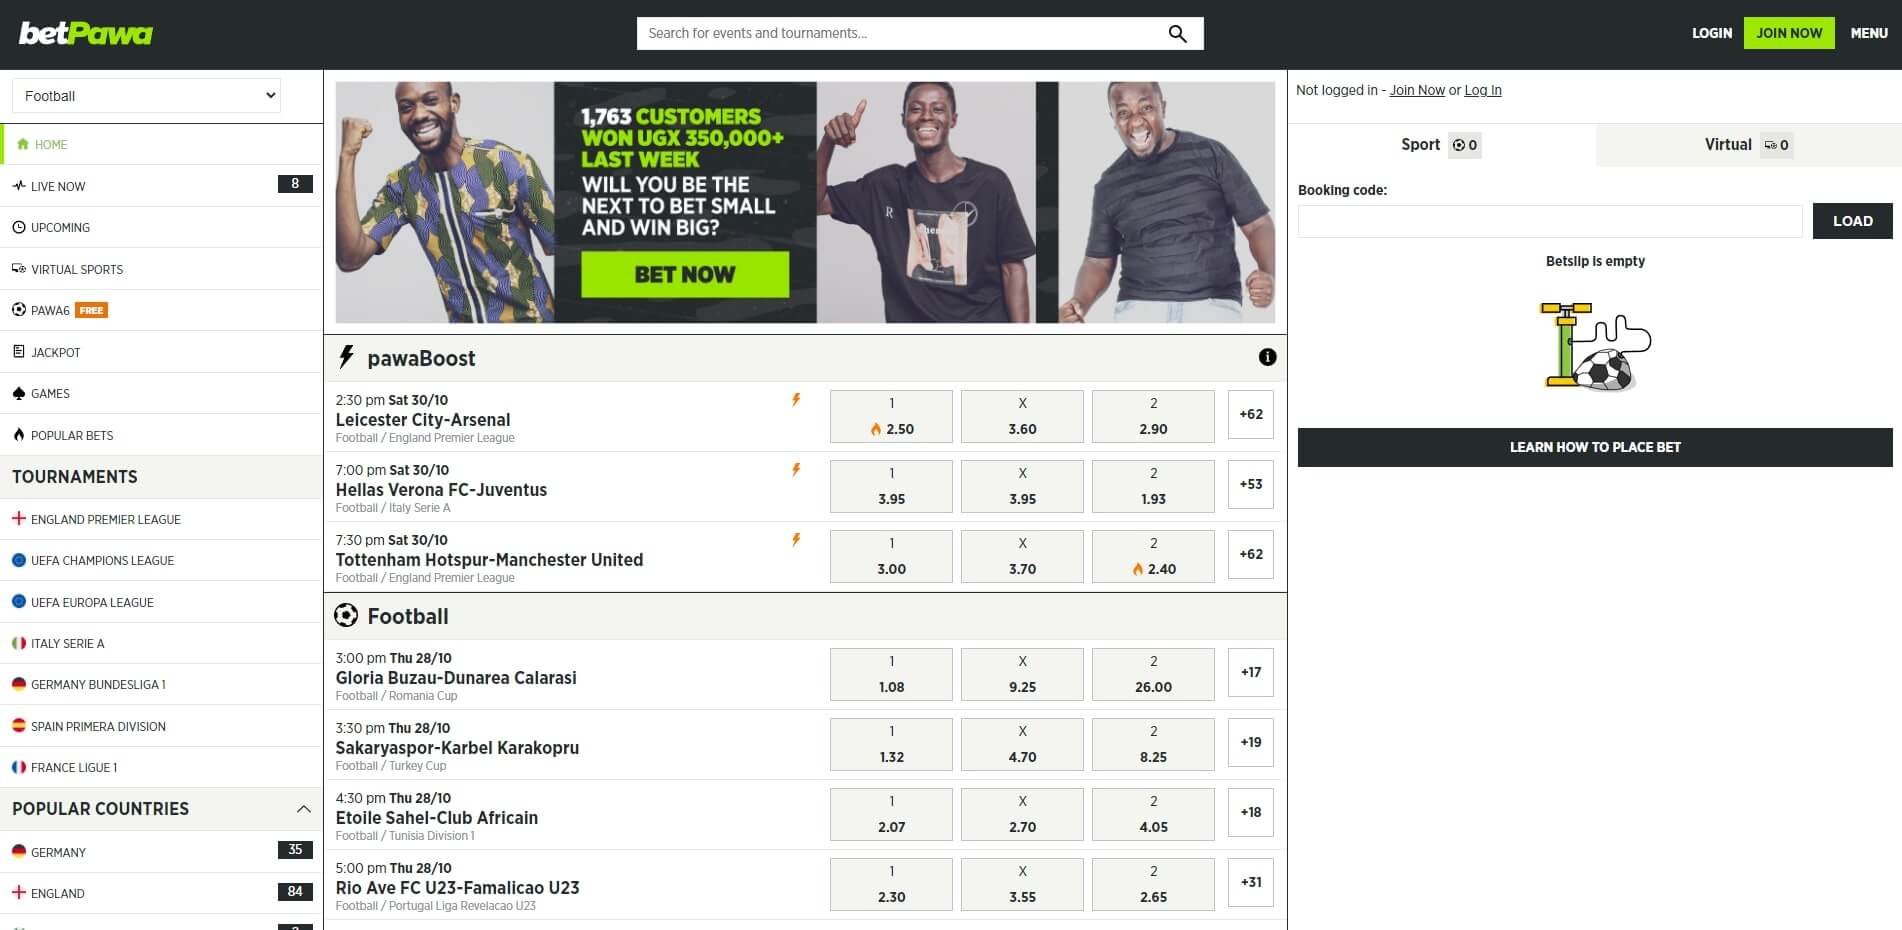
Task: Expand +62 more markets for Leicester-Arsenal
Action: click(x=1250, y=414)
